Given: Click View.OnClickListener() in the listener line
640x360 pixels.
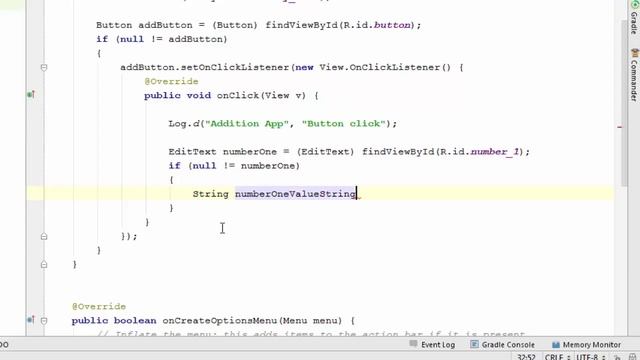Looking at the screenshot, I should pyautogui.click(x=385, y=67).
